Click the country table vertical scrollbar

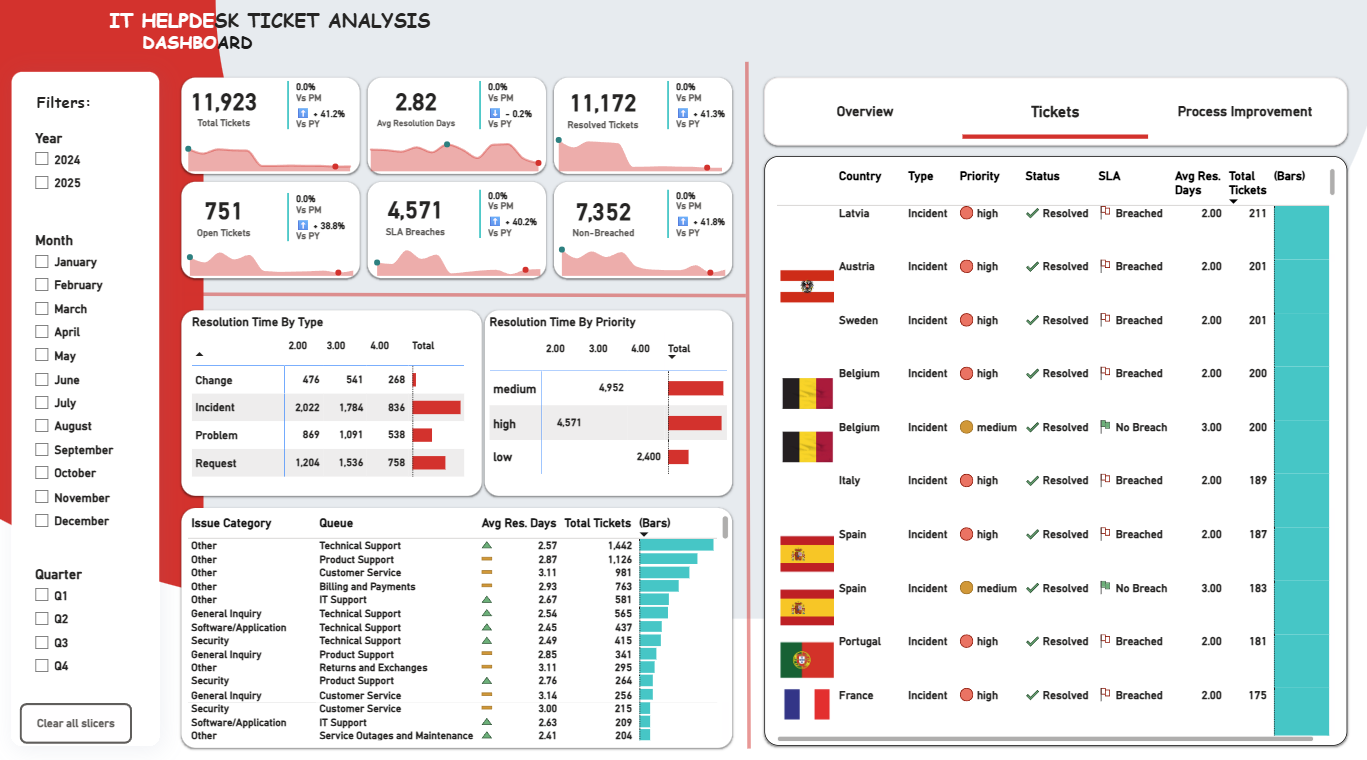pos(1331,182)
